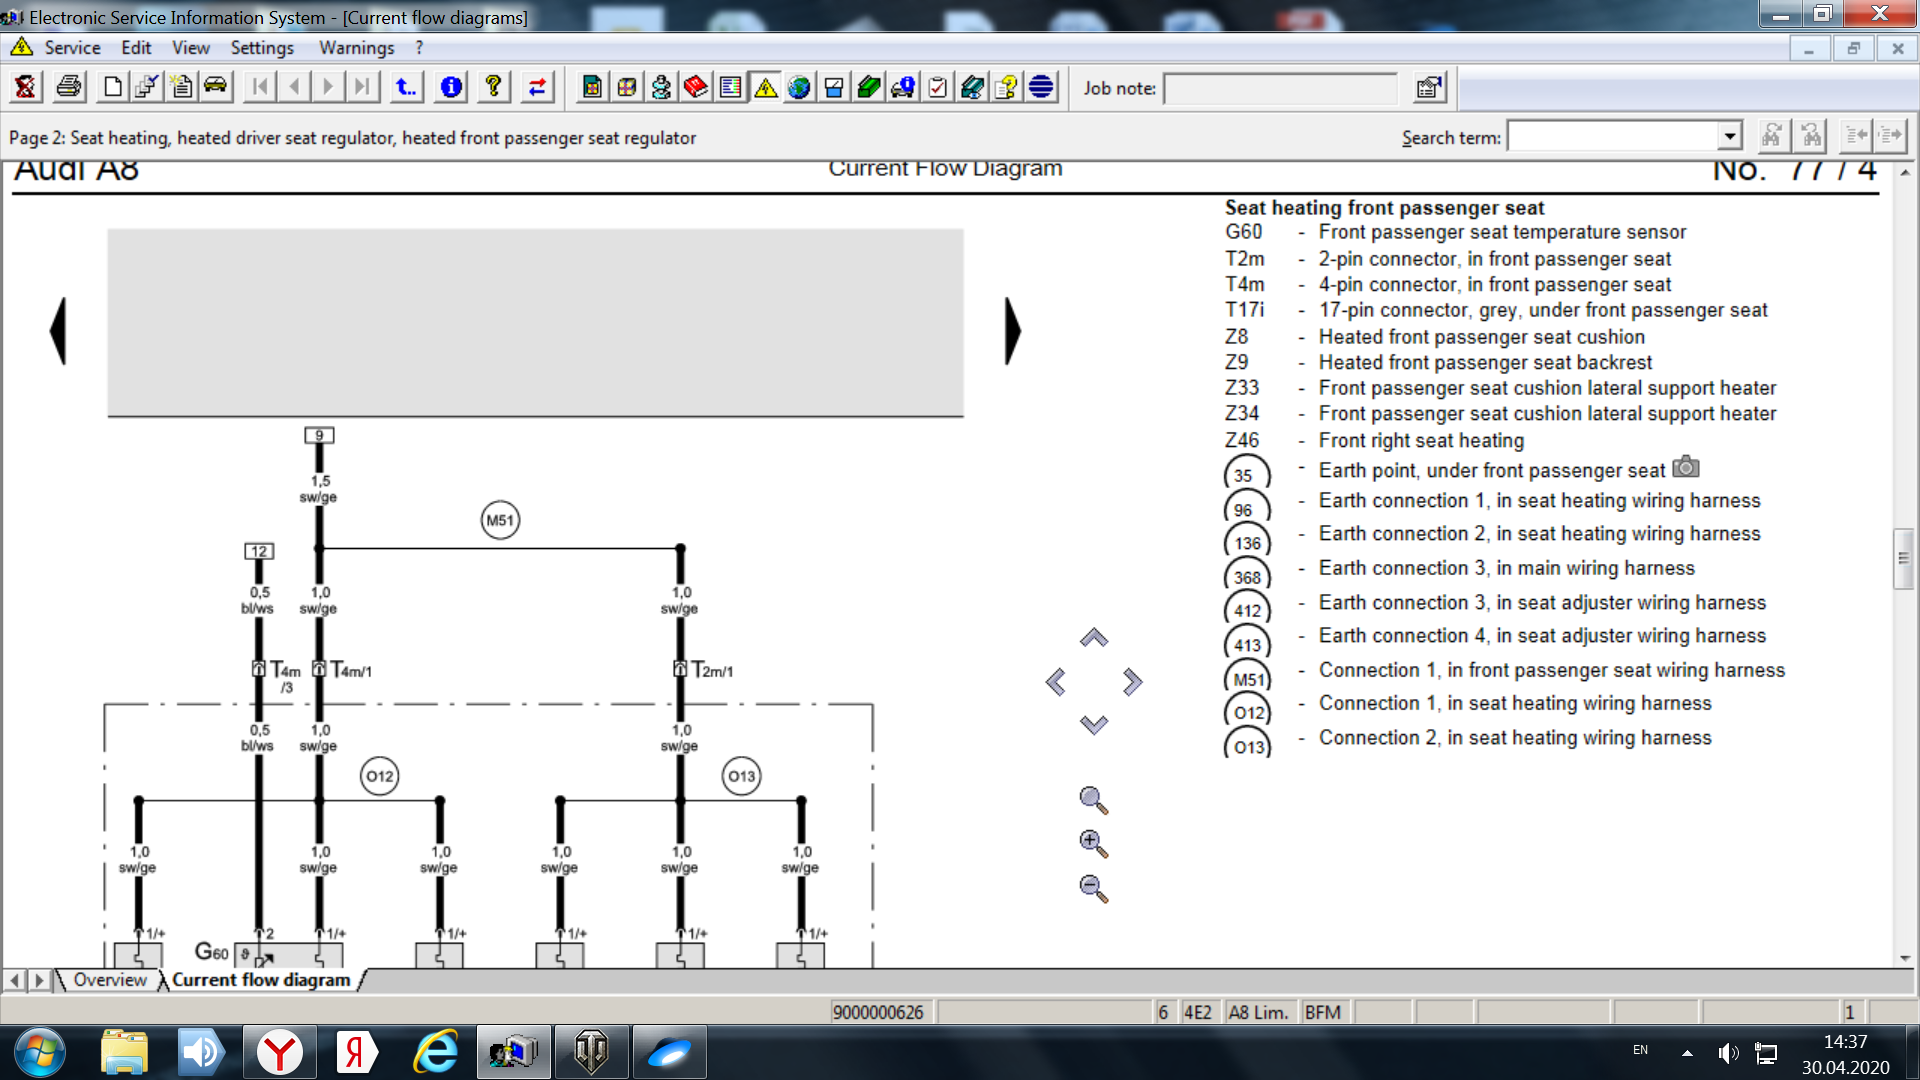Open camera image for Earth point 35
Image resolution: width=1920 pixels, height=1080 pixels.
1686,467
